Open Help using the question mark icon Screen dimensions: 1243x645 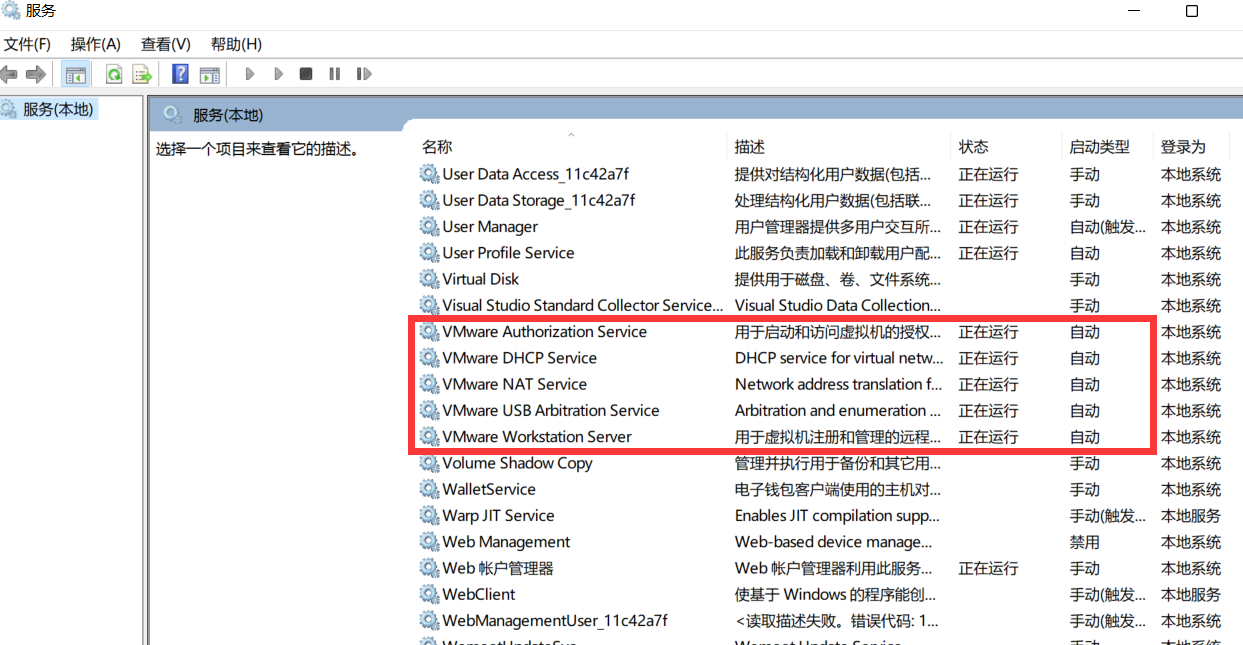[180, 73]
